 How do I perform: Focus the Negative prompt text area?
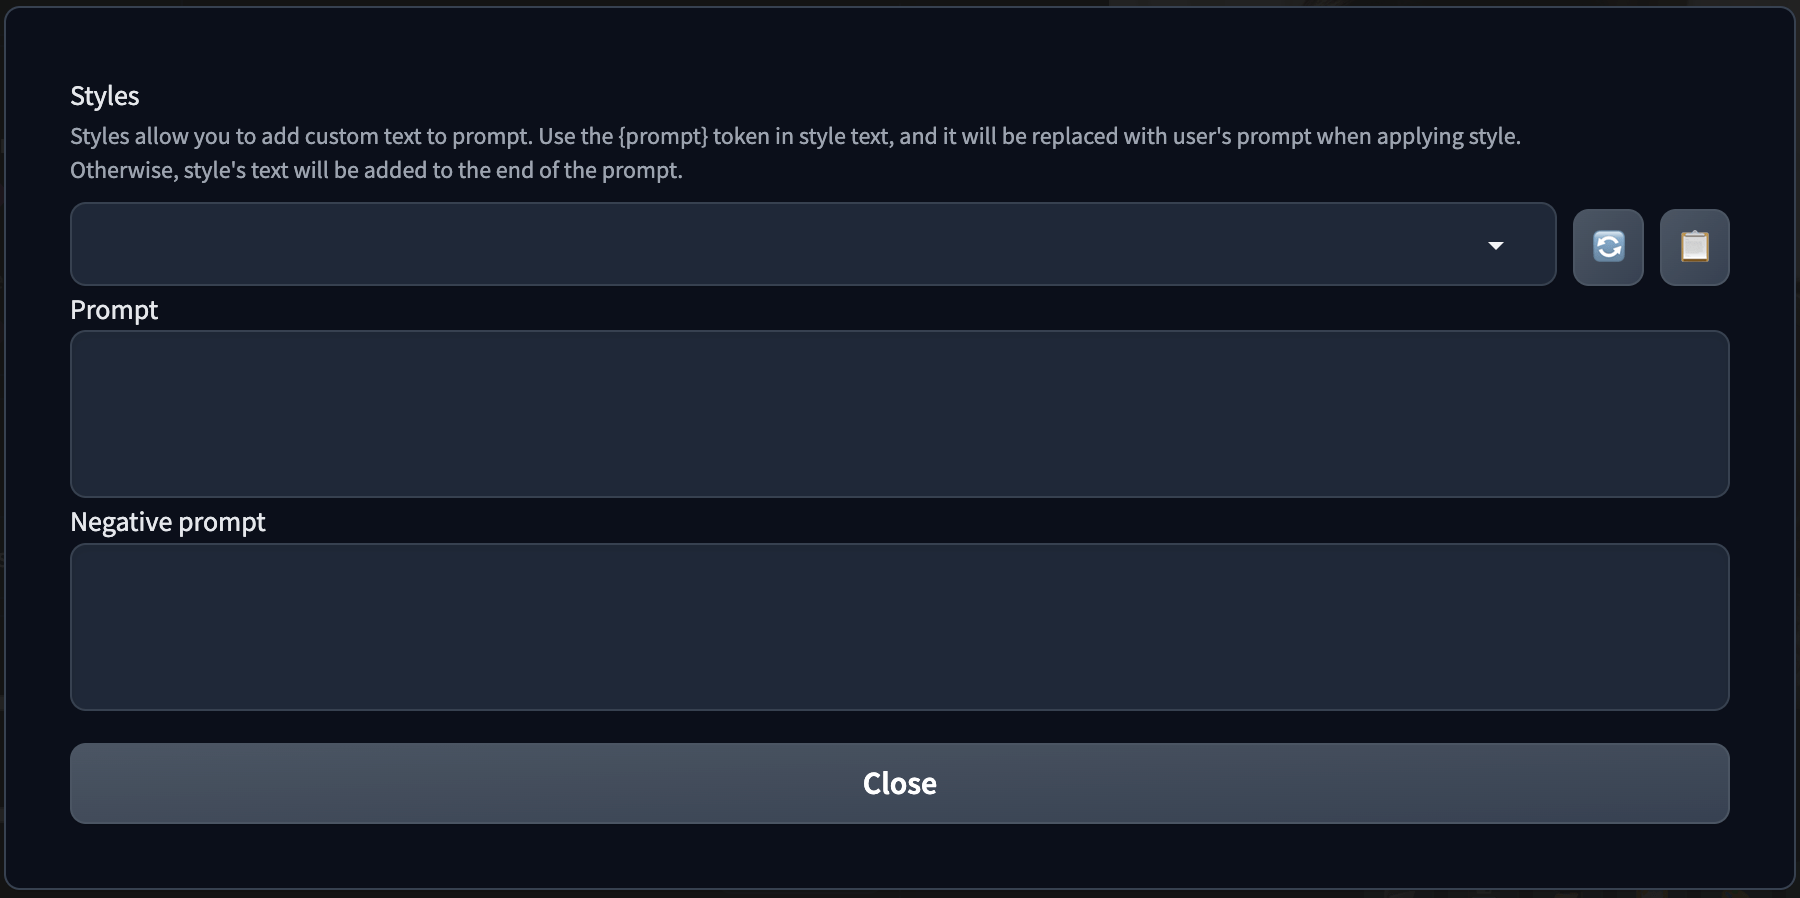click(899, 626)
